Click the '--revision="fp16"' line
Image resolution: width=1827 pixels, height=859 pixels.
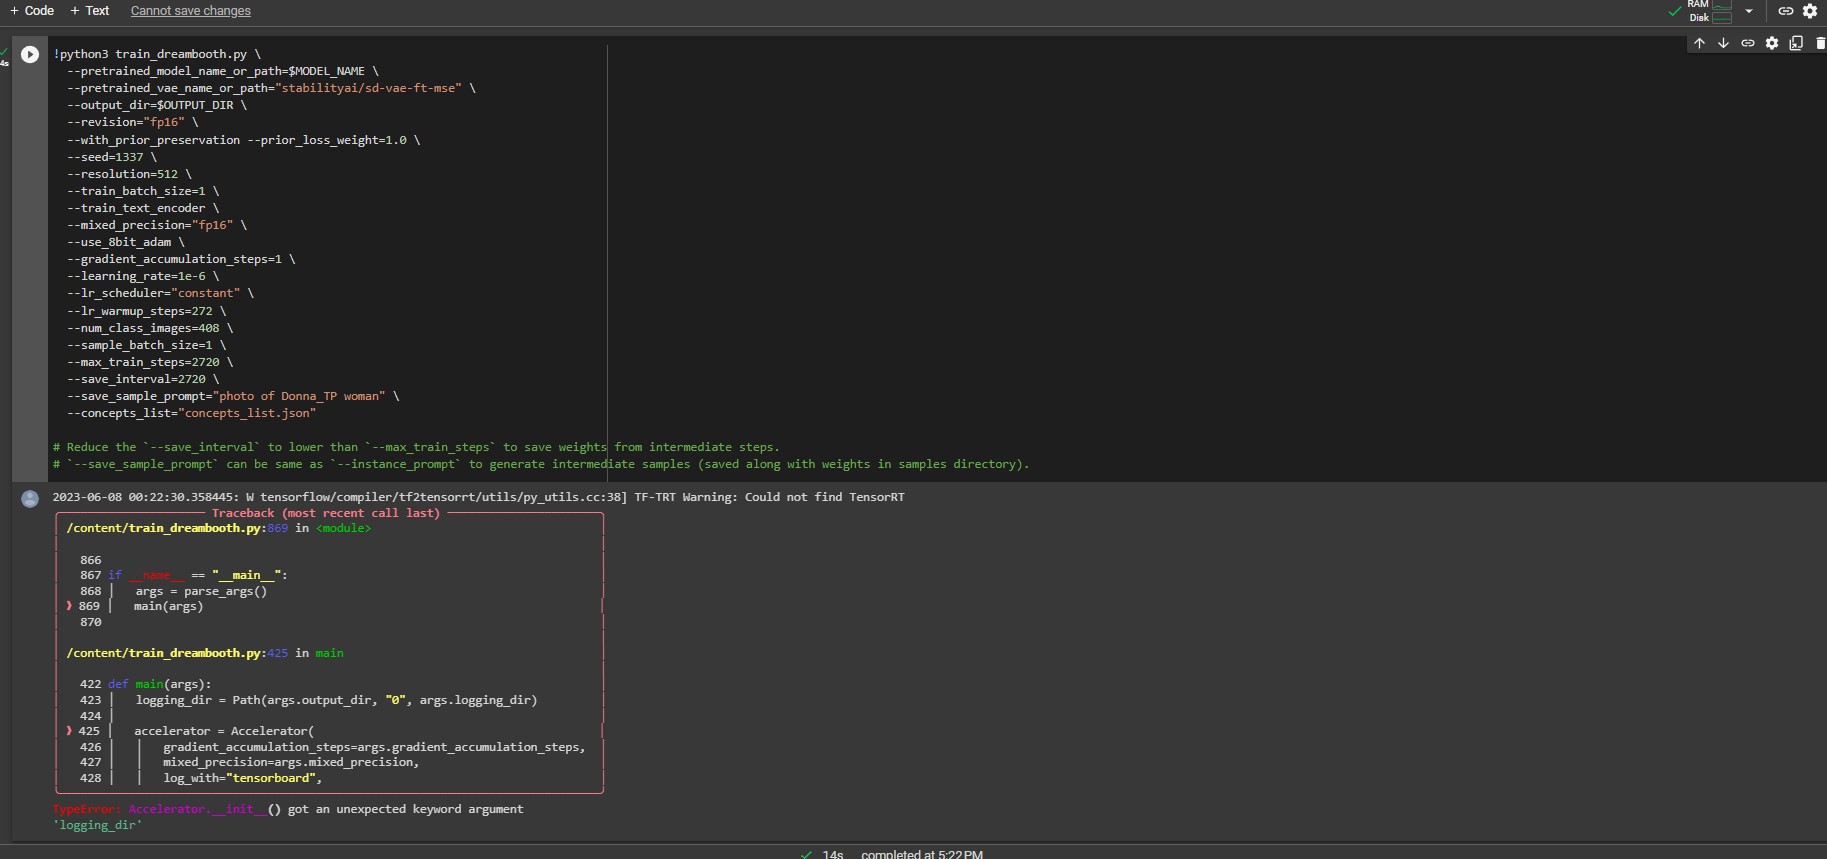coord(132,122)
